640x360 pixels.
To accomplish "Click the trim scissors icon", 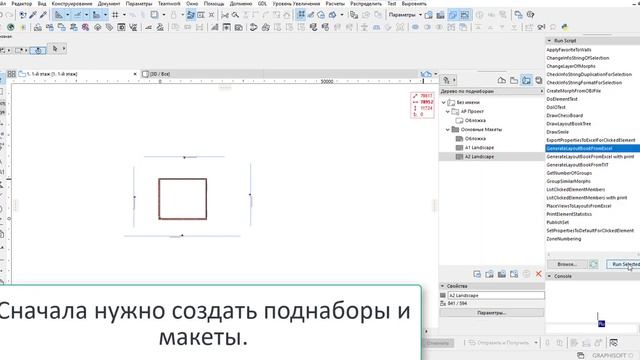I will [x=225, y=15].
